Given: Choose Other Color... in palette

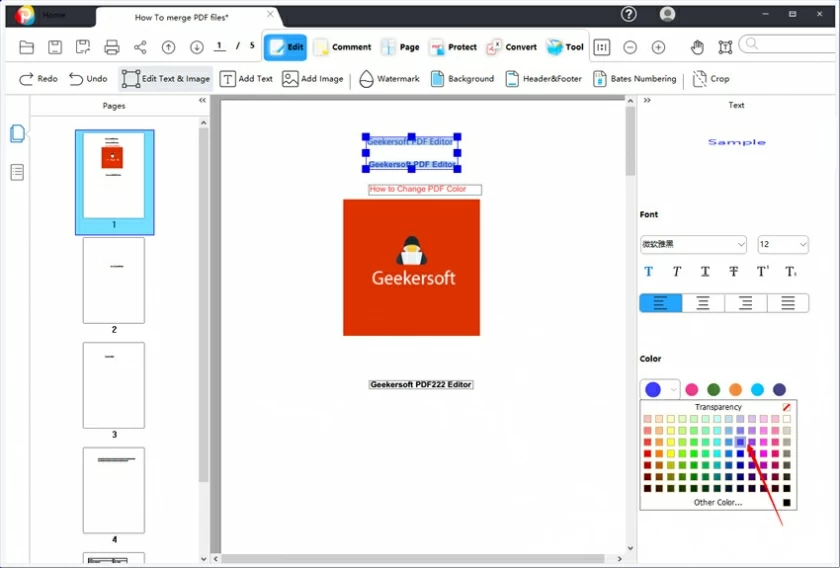Looking at the screenshot, I should point(718,503).
